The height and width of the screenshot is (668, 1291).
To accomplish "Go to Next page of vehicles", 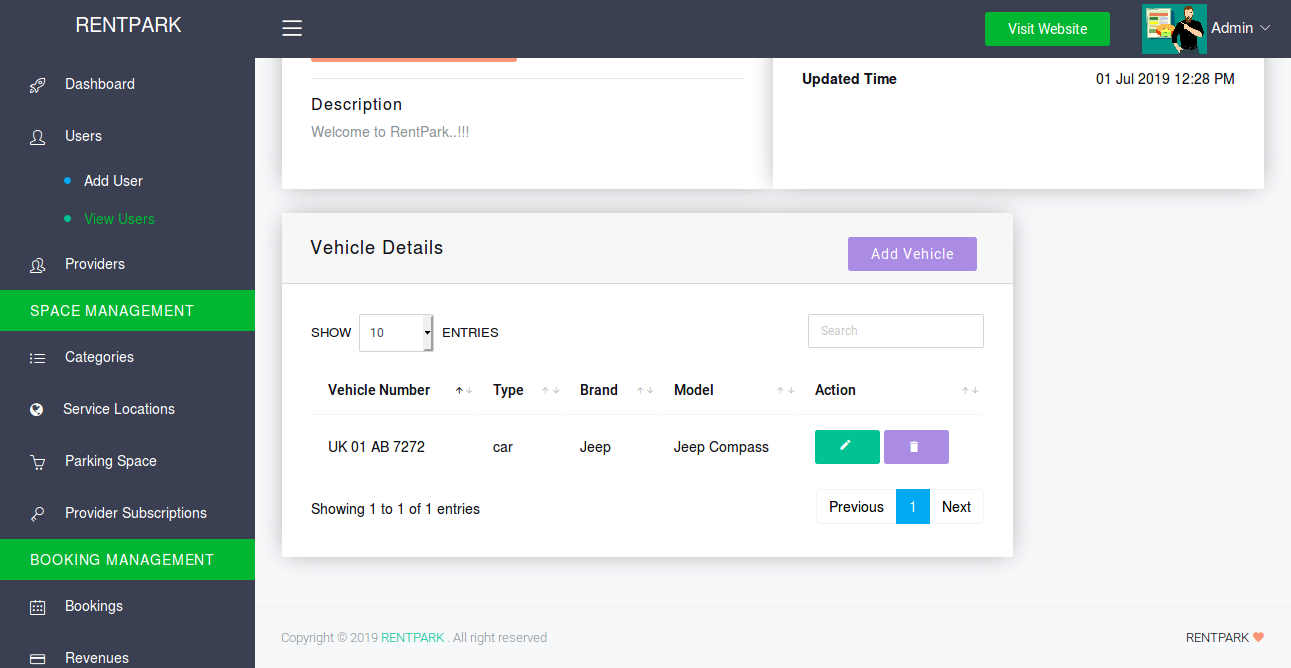I will (956, 507).
